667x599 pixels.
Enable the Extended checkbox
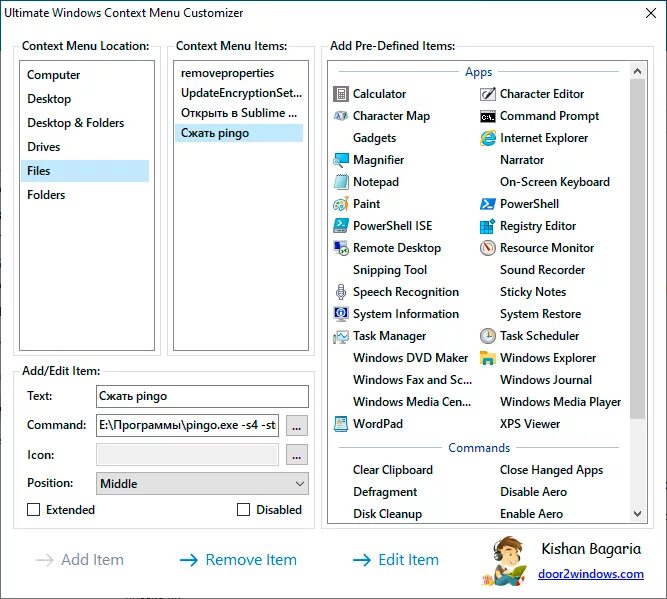coord(34,510)
